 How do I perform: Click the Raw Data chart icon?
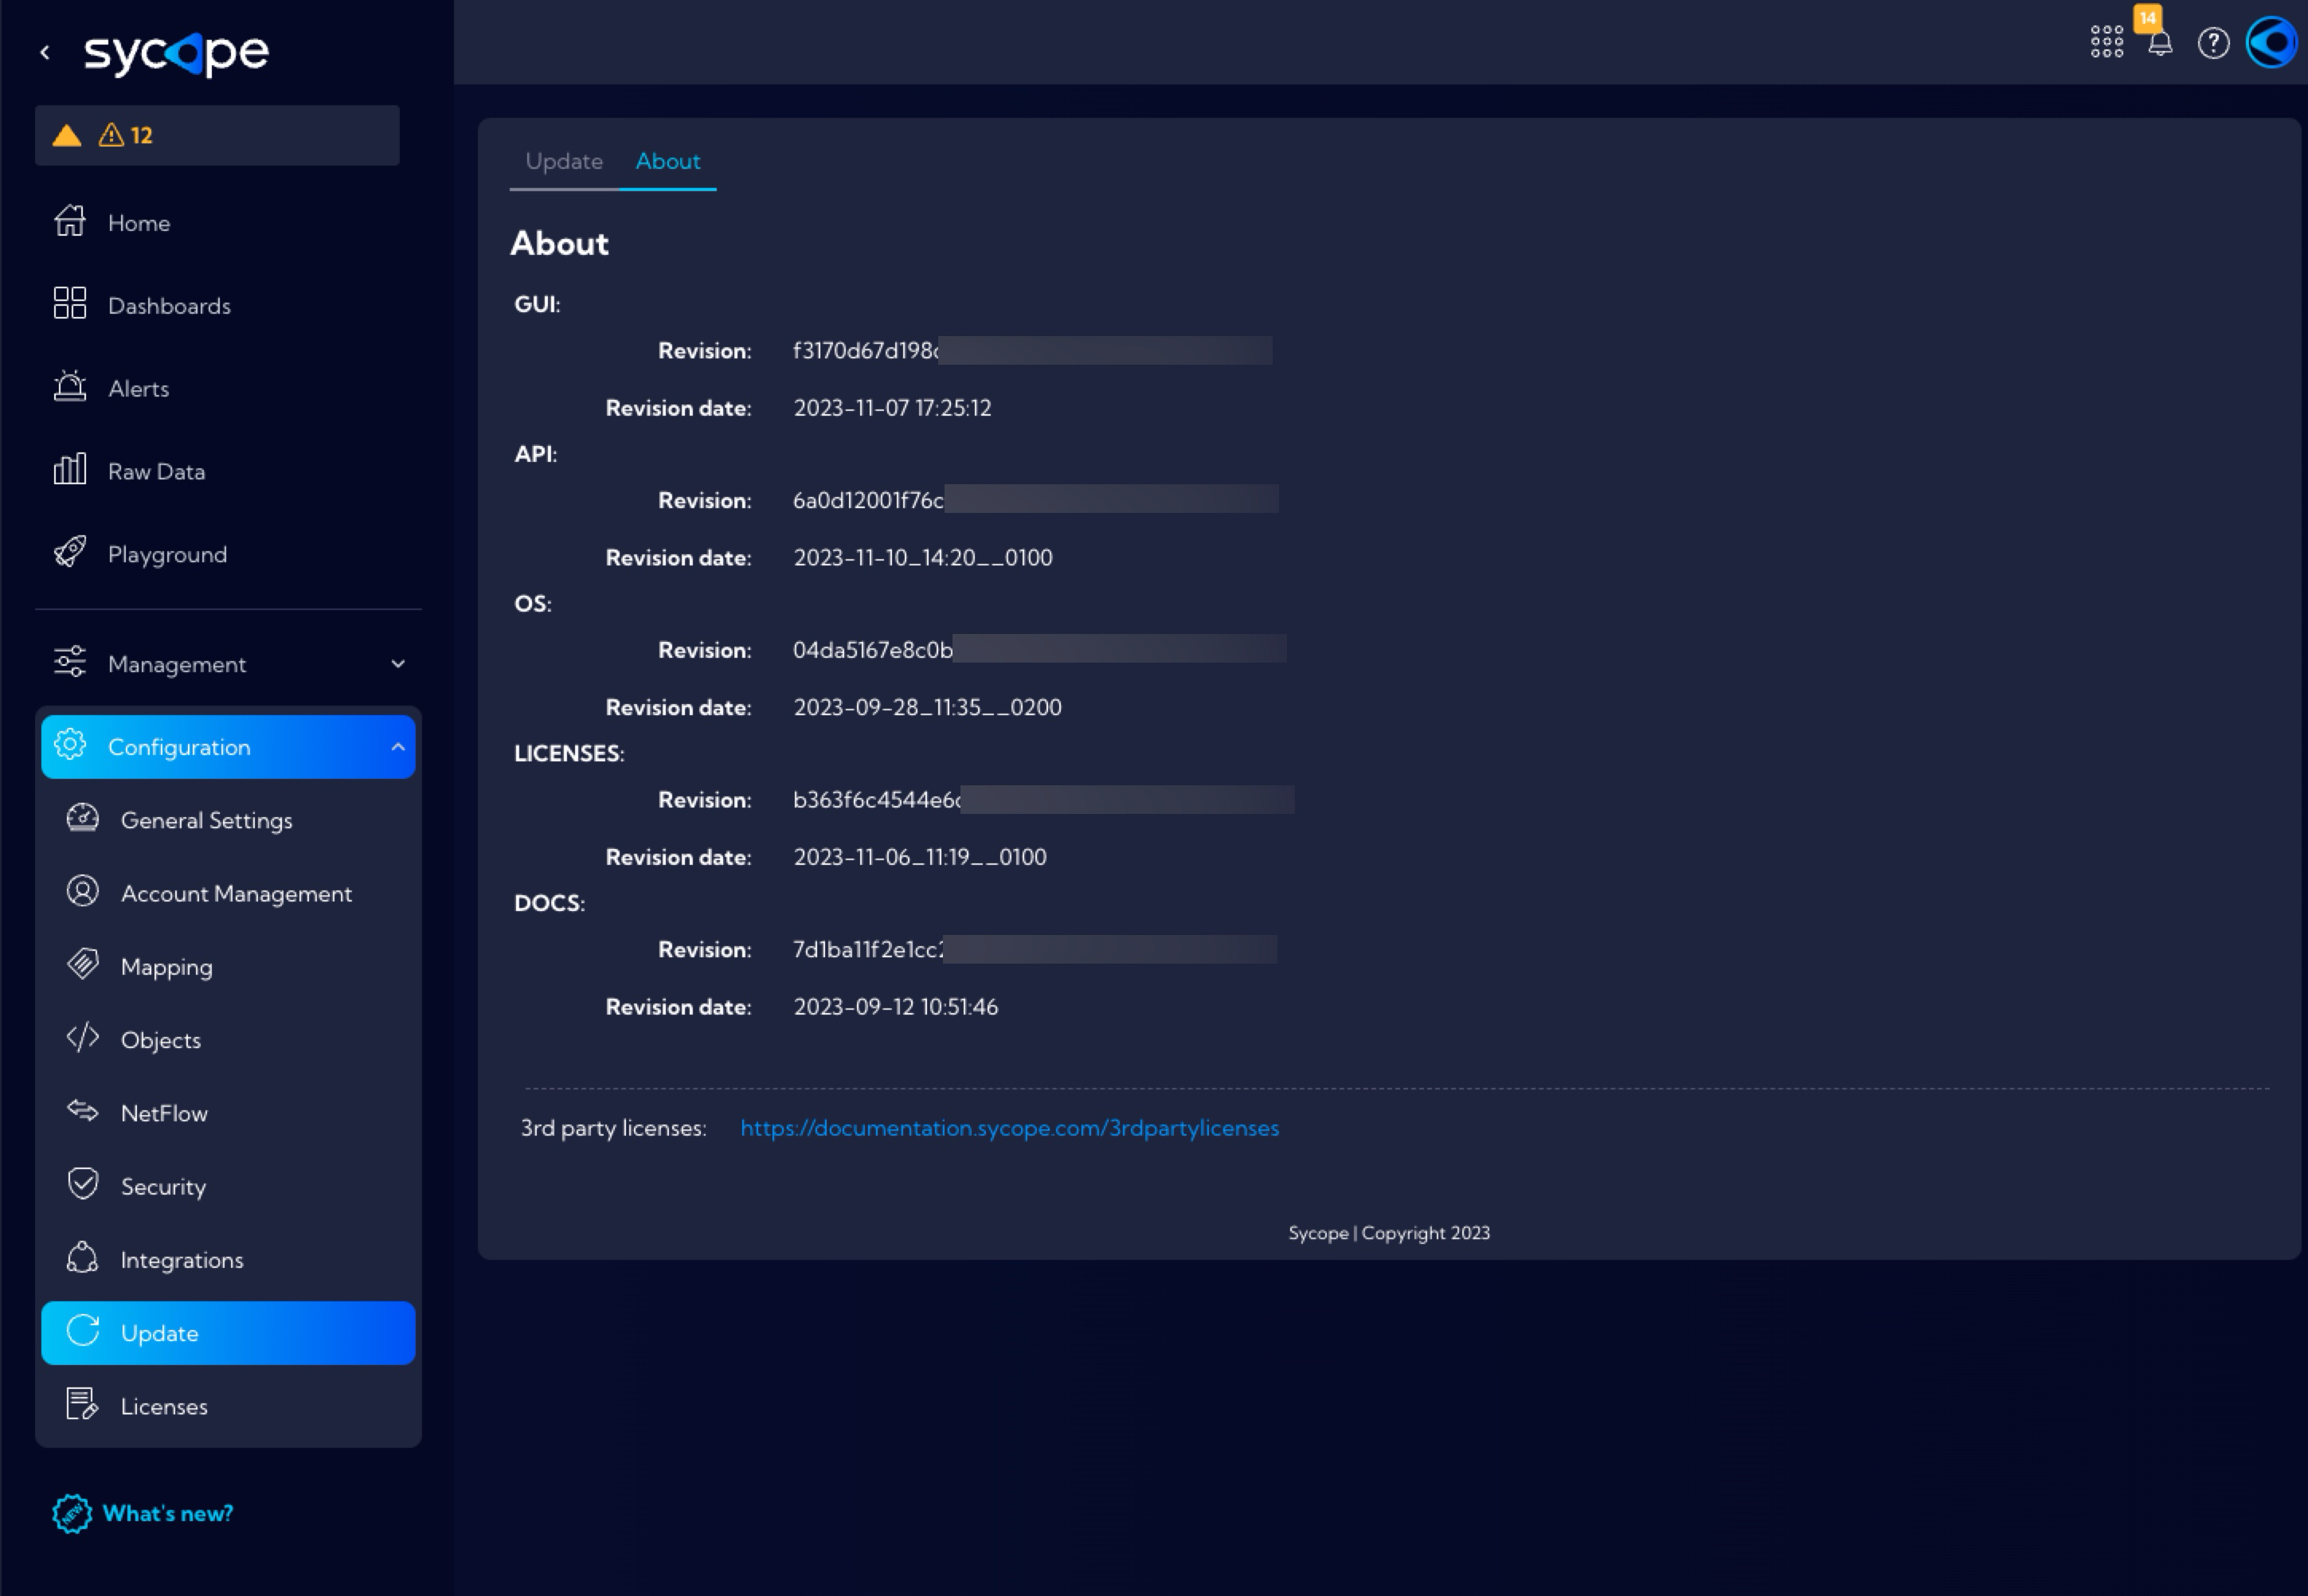(x=70, y=469)
